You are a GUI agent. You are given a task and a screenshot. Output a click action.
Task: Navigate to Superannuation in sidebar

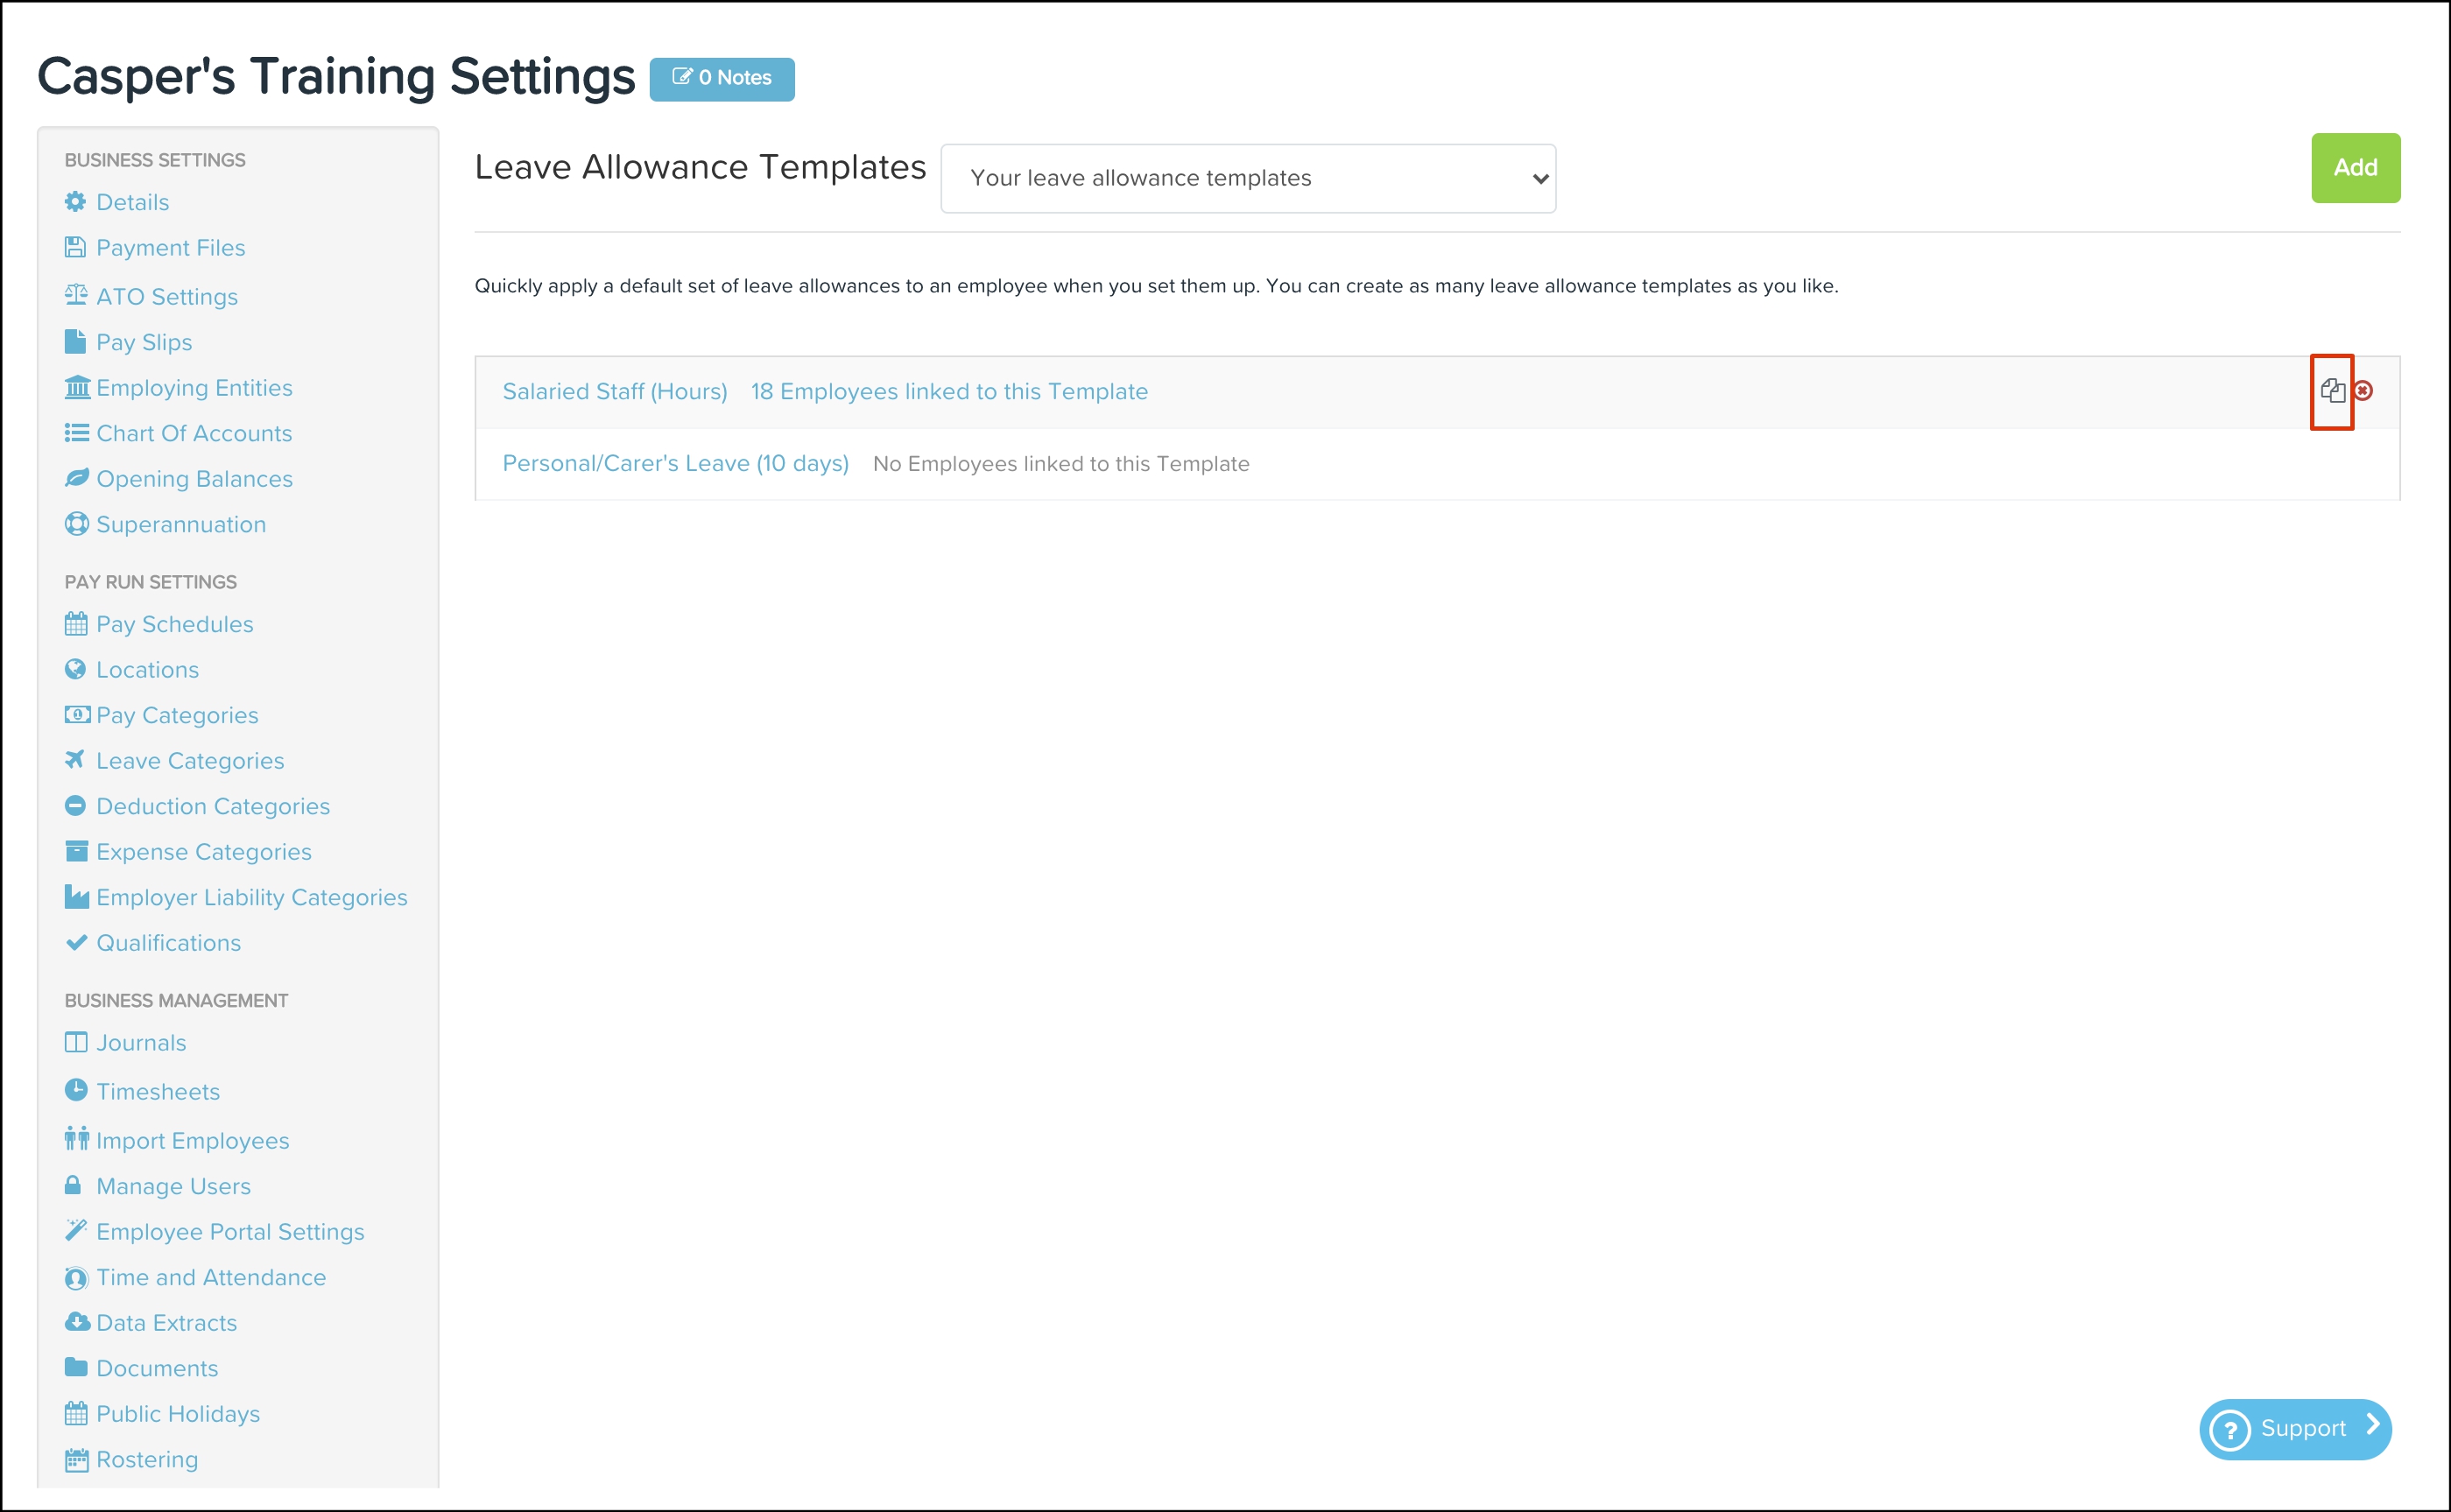180,524
